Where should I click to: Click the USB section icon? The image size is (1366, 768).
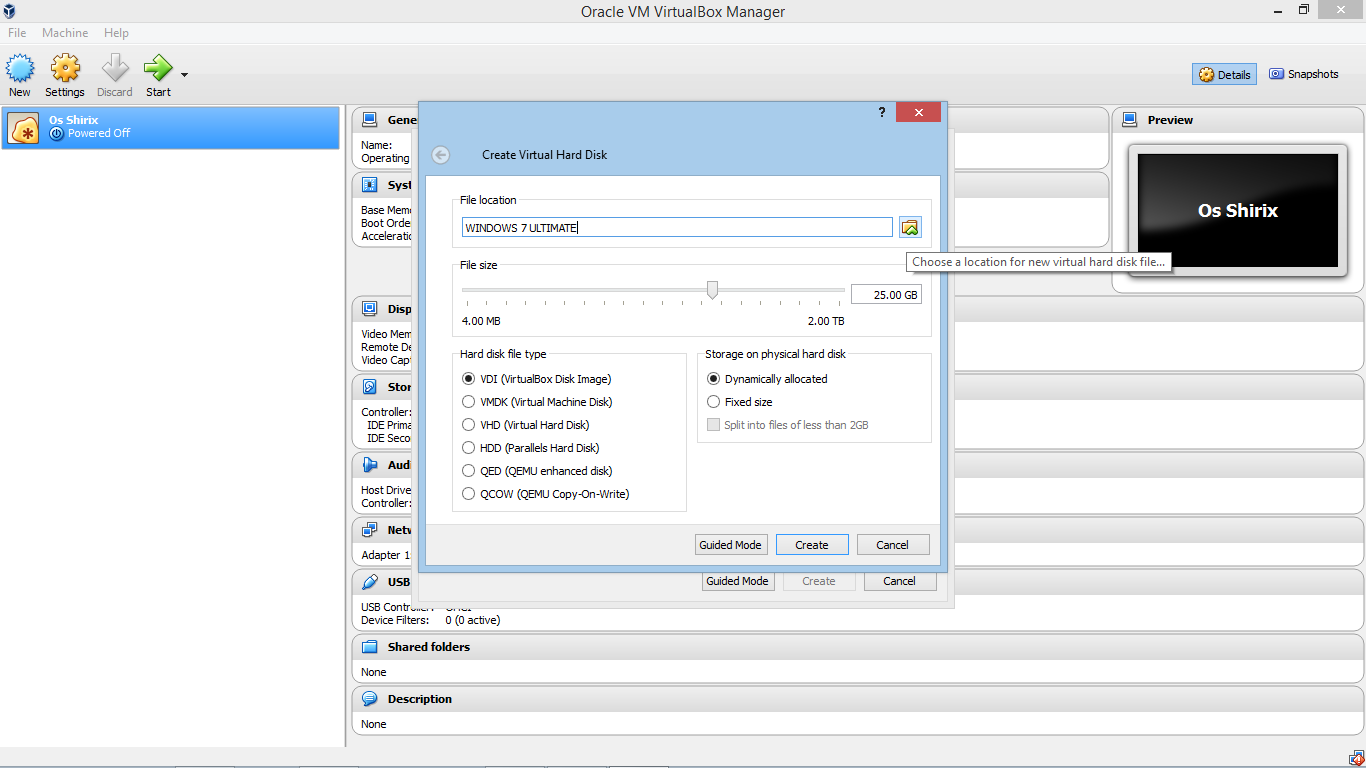pos(370,582)
